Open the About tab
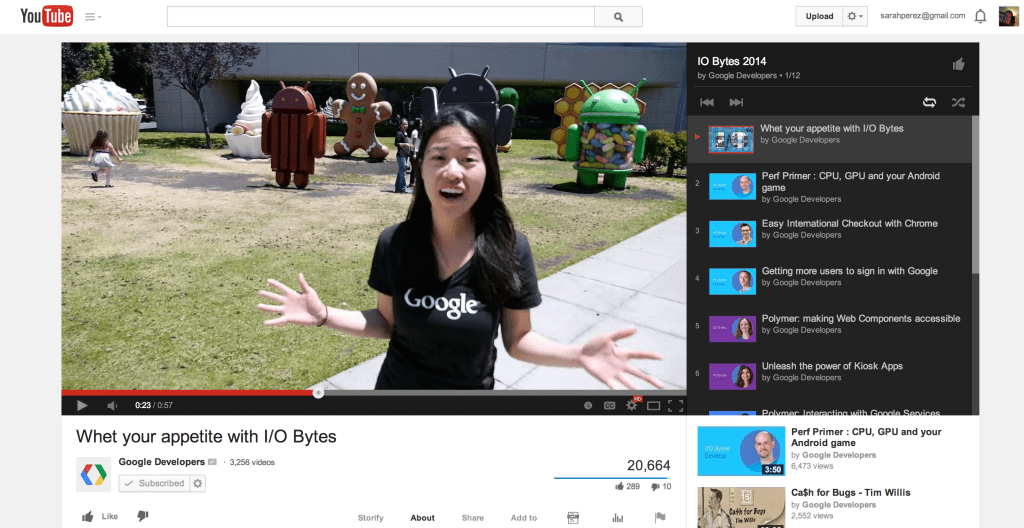The height and width of the screenshot is (528, 1024). 423,518
